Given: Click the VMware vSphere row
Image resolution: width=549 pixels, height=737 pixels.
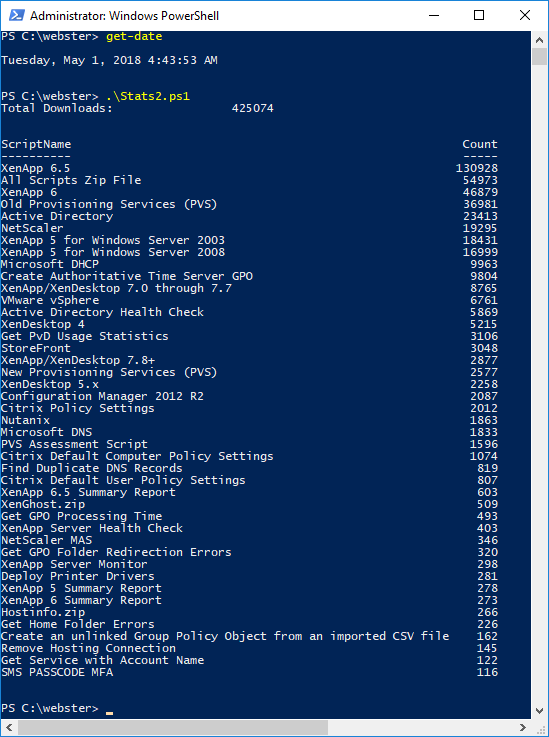Looking at the screenshot, I should pyautogui.click(x=249, y=300).
